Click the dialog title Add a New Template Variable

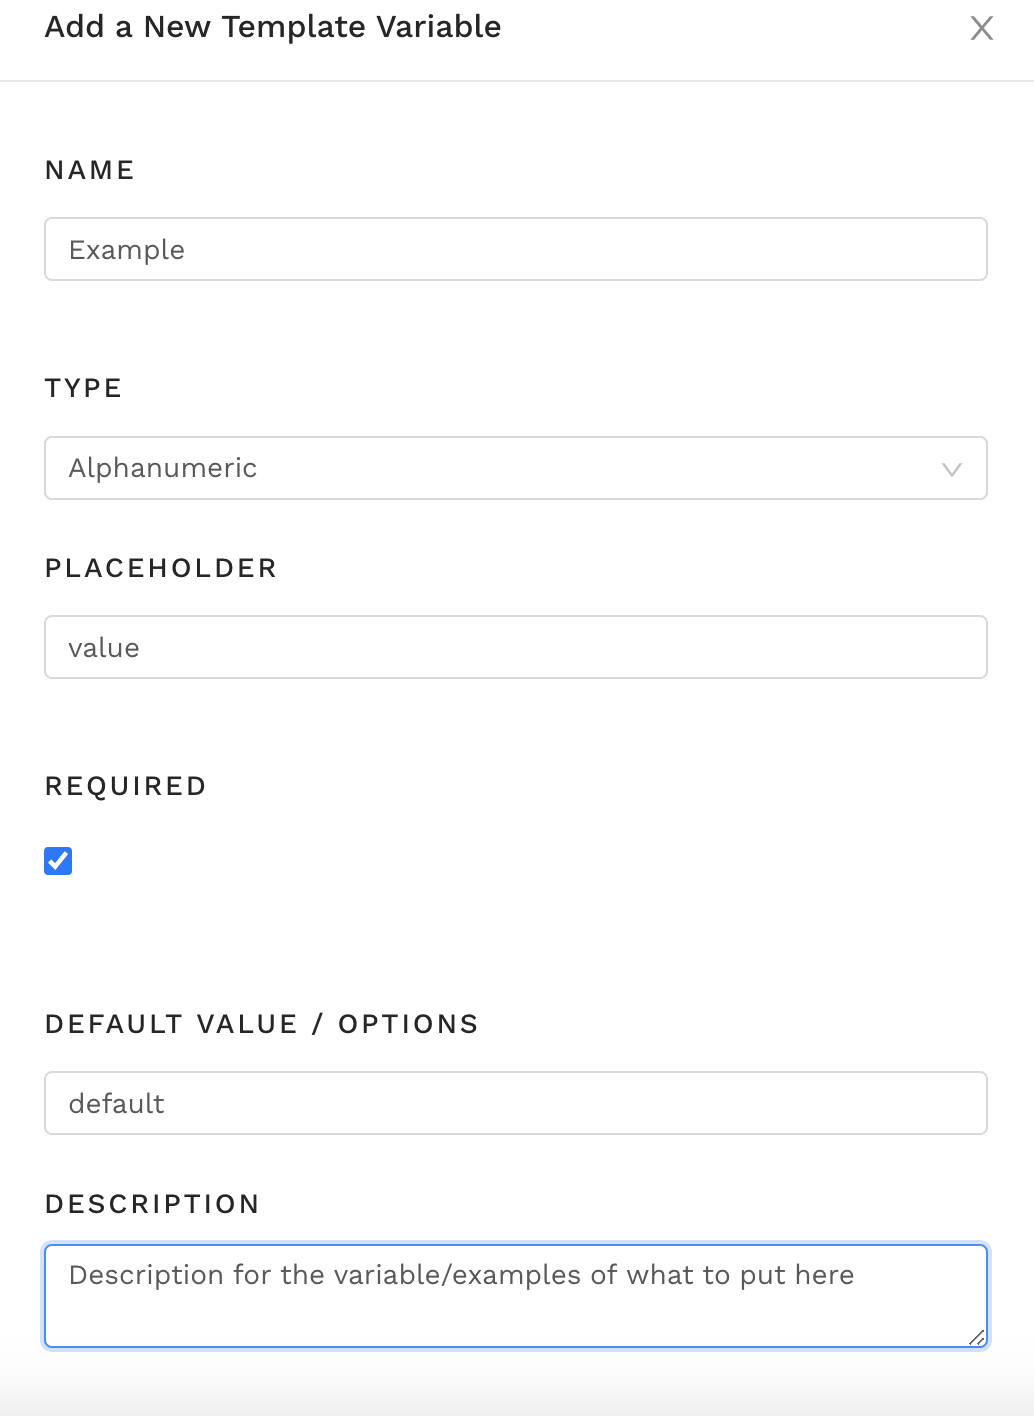click(x=273, y=27)
